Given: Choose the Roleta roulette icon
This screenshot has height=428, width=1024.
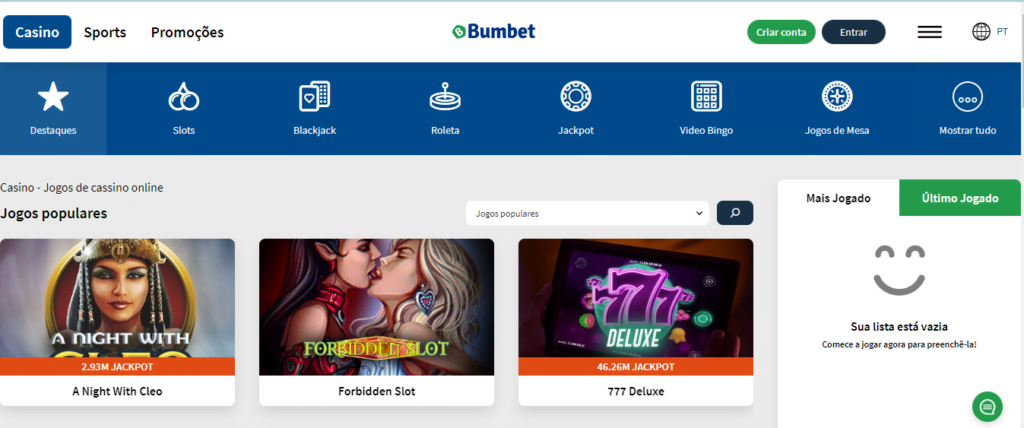Looking at the screenshot, I should click(445, 97).
